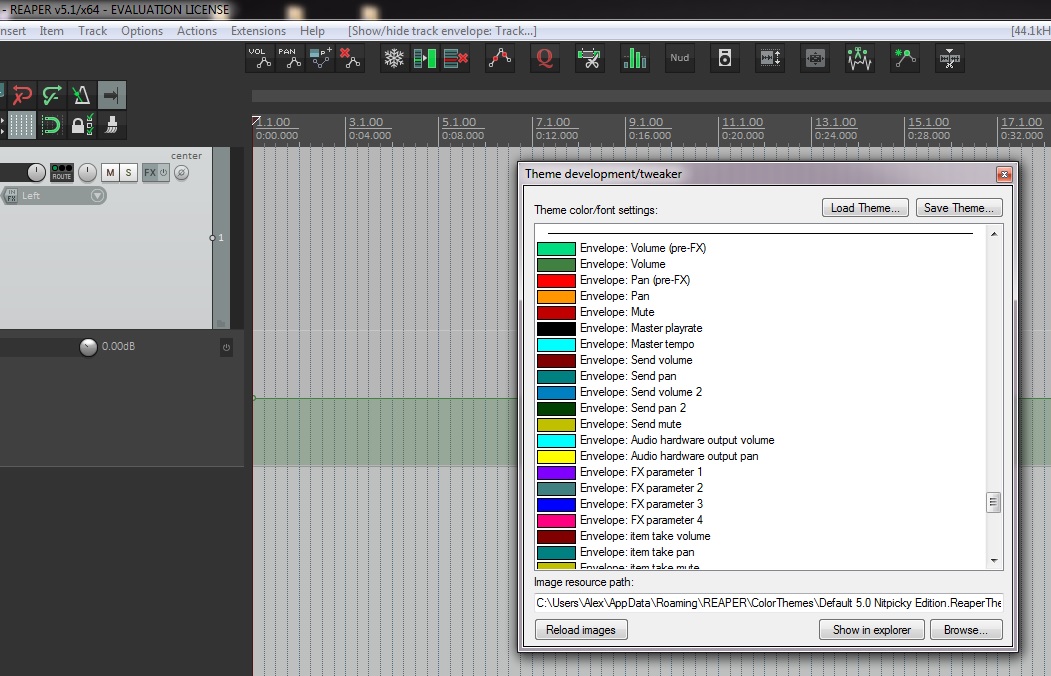Click the Envelope: Volume (pre-FX) color swatch
Screen dimensions: 1051x676
coord(556,249)
